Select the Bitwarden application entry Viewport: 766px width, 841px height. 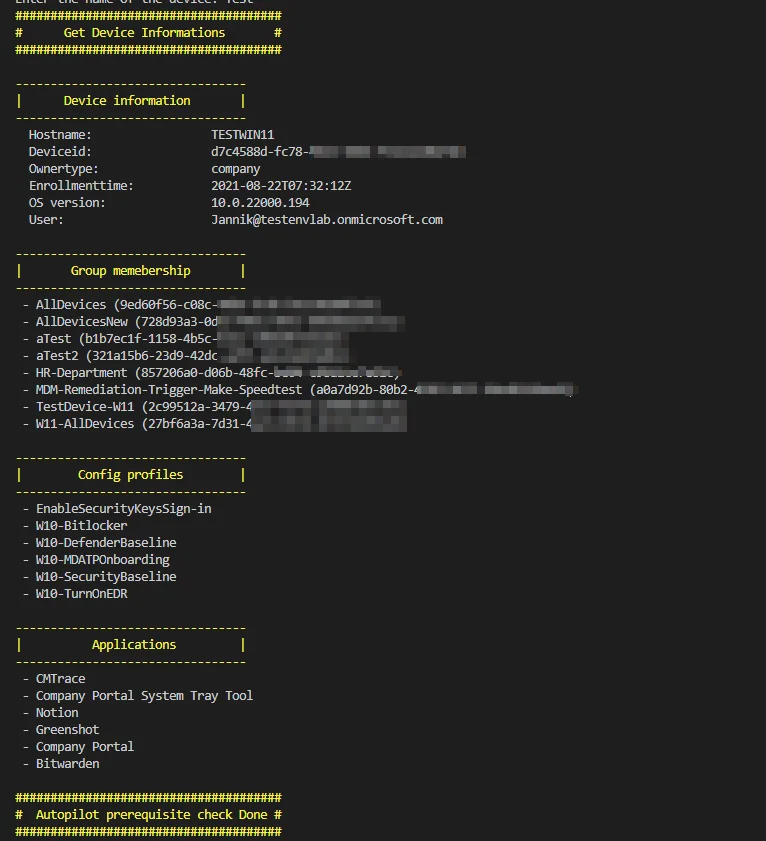61,764
